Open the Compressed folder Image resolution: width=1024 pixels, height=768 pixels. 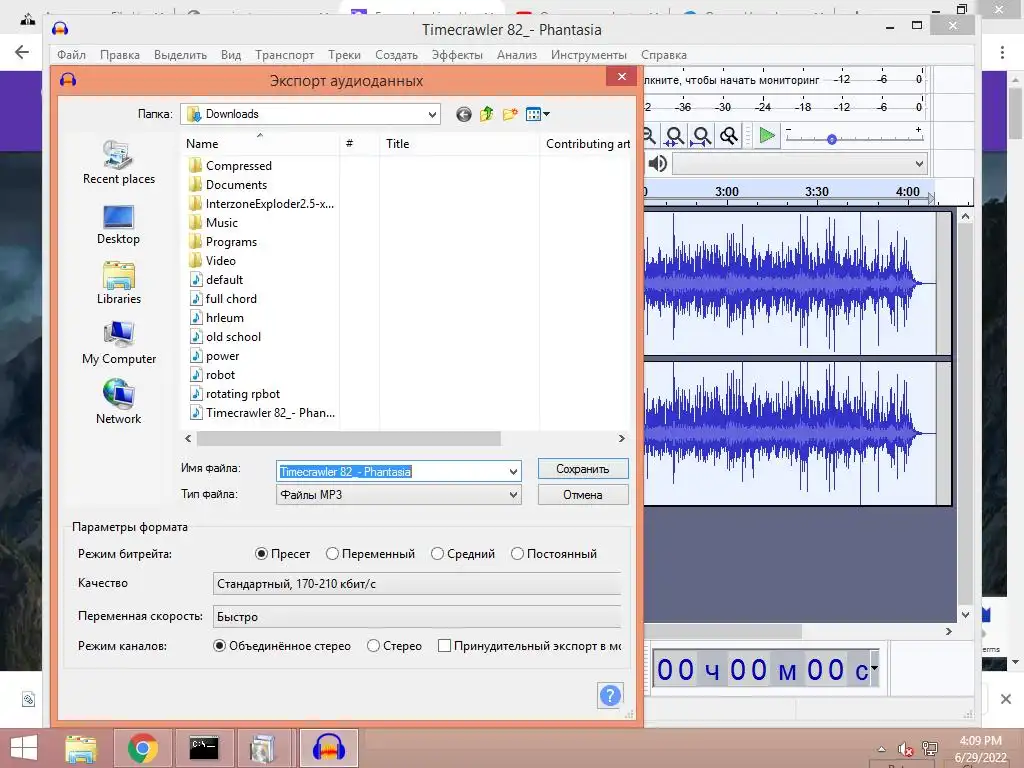pos(238,166)
